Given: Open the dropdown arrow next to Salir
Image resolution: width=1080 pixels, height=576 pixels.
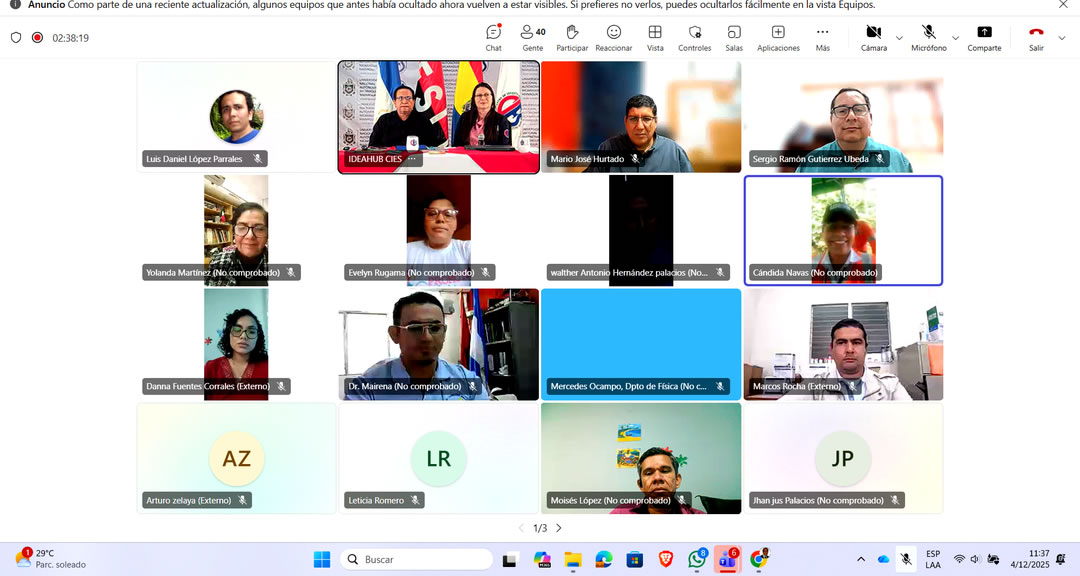Looking at the screenshot, I should tap(1062, 38).
